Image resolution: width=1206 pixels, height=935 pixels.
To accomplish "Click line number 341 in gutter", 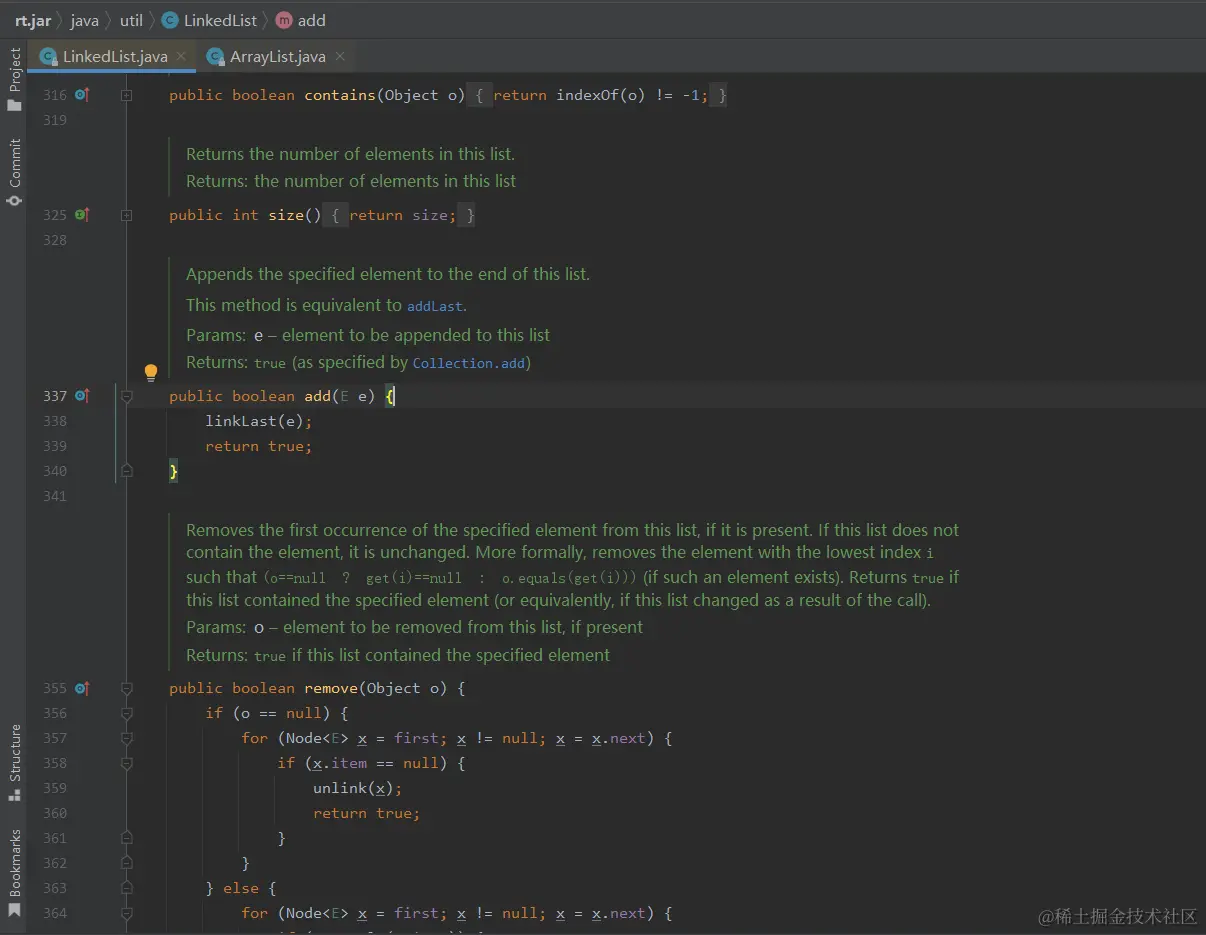I will 55,496.
